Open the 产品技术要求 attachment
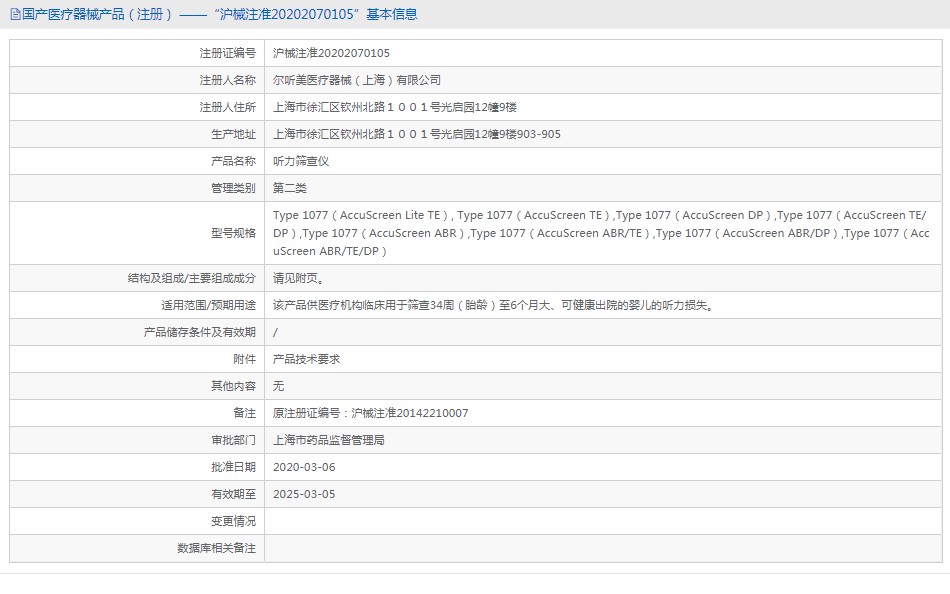 [x=307, y=359]
